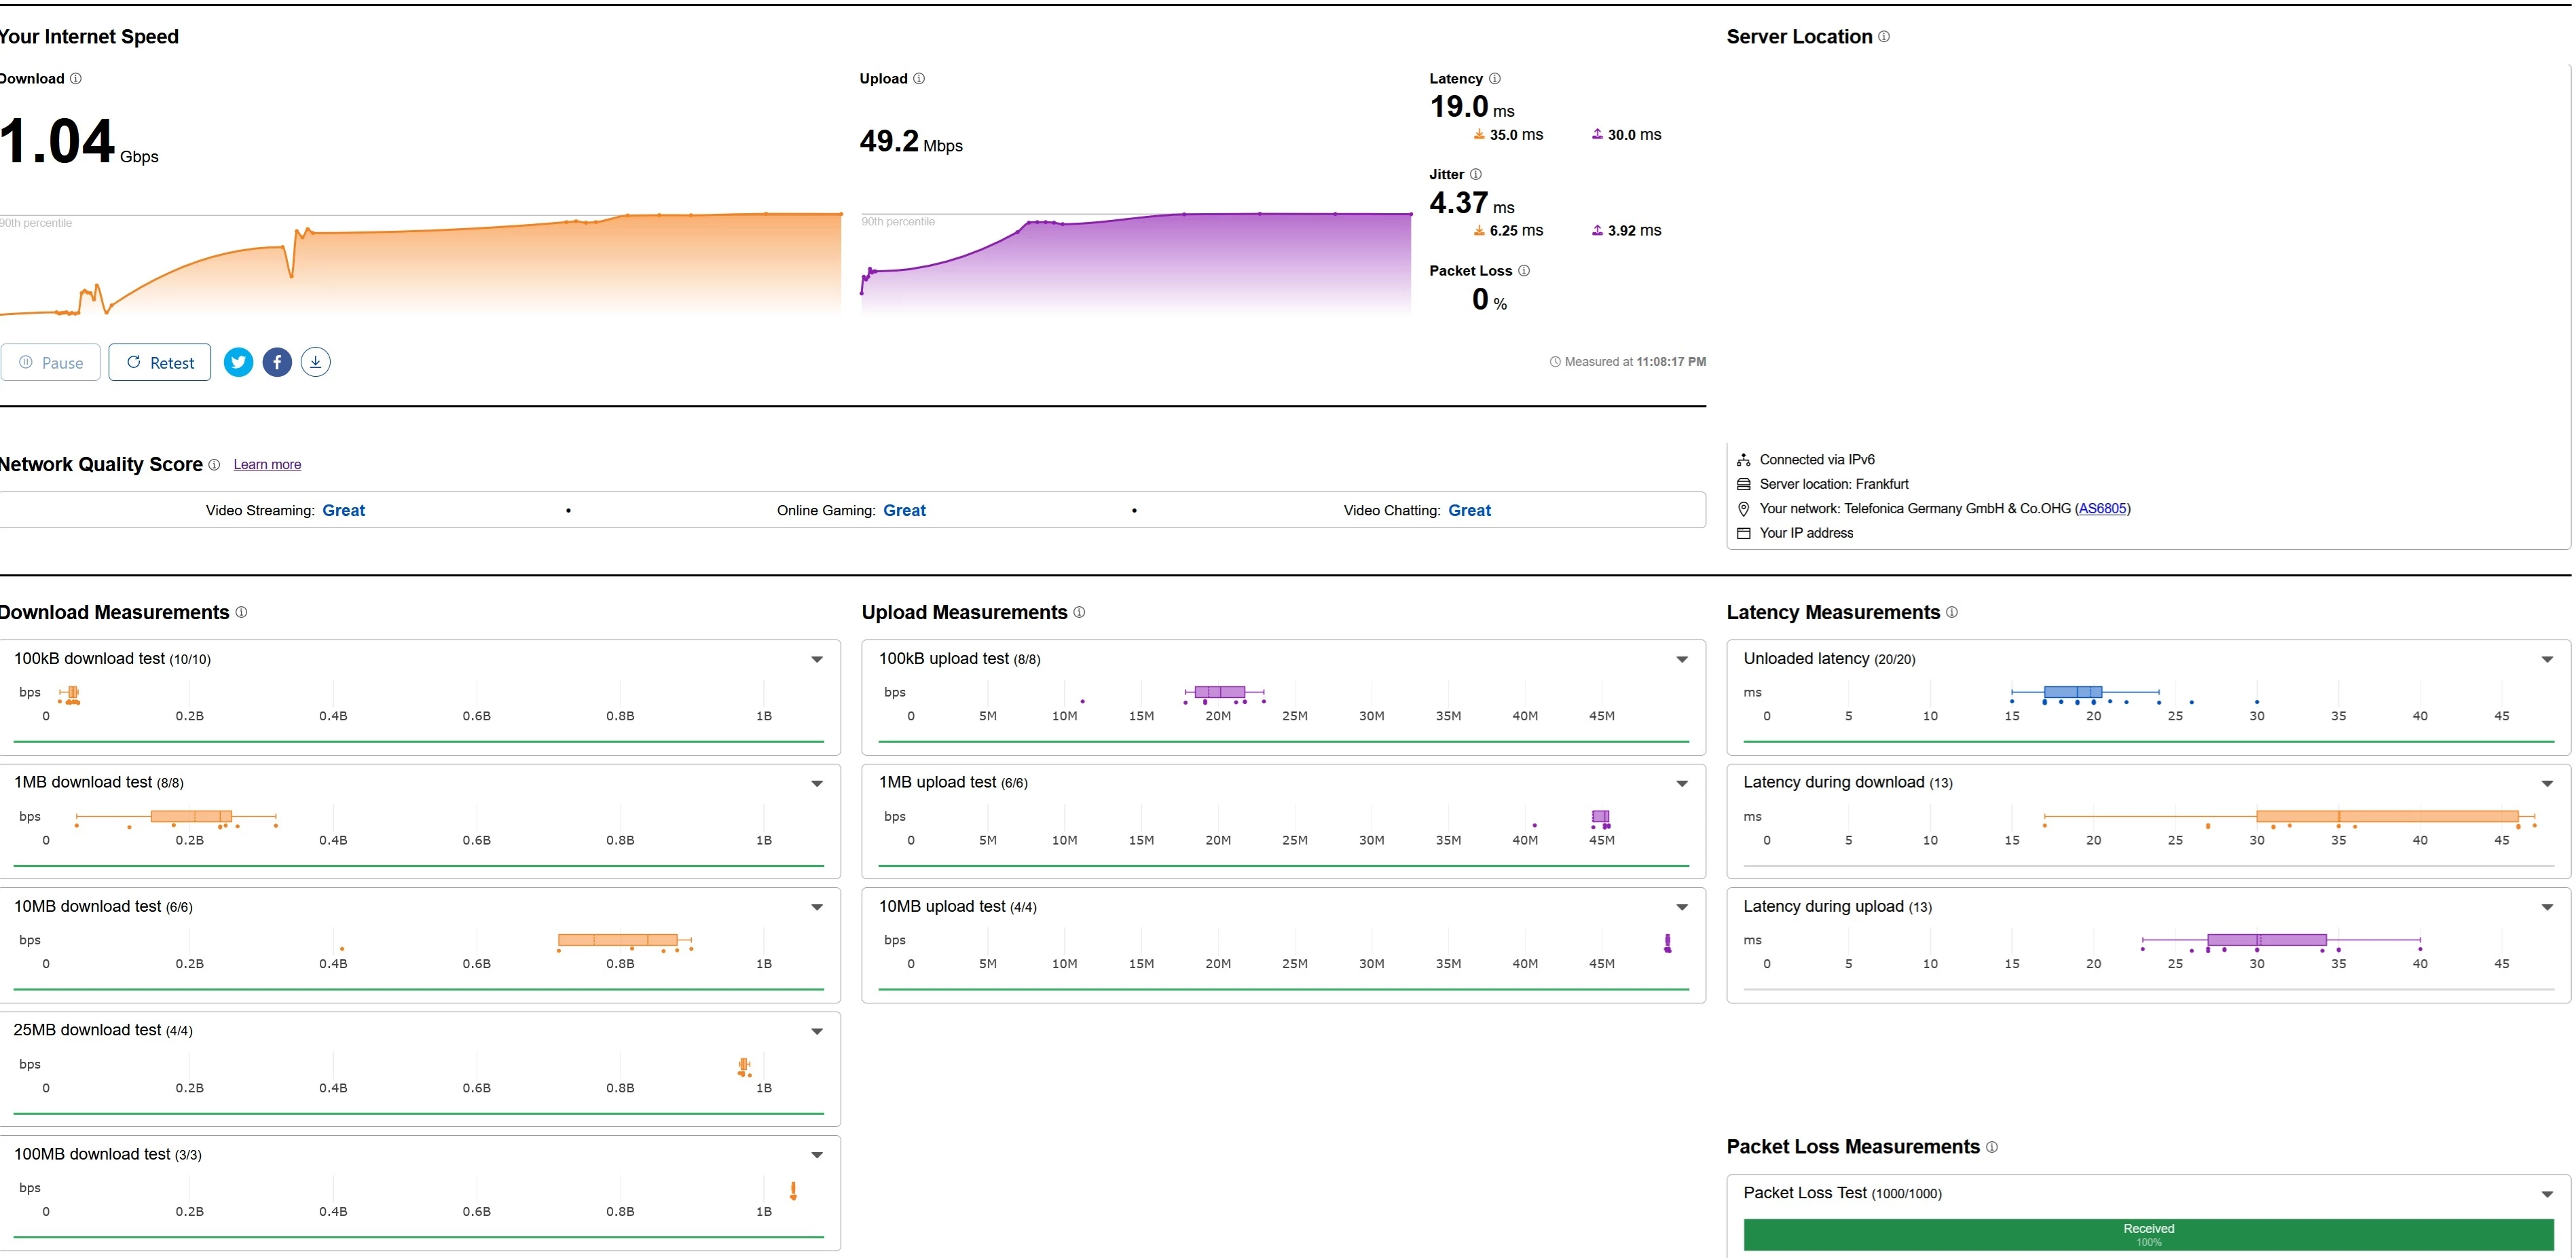The image size is (2576, 1258).
Task: Click info icon next to Upload label
Action: click(x=919, y=79)
